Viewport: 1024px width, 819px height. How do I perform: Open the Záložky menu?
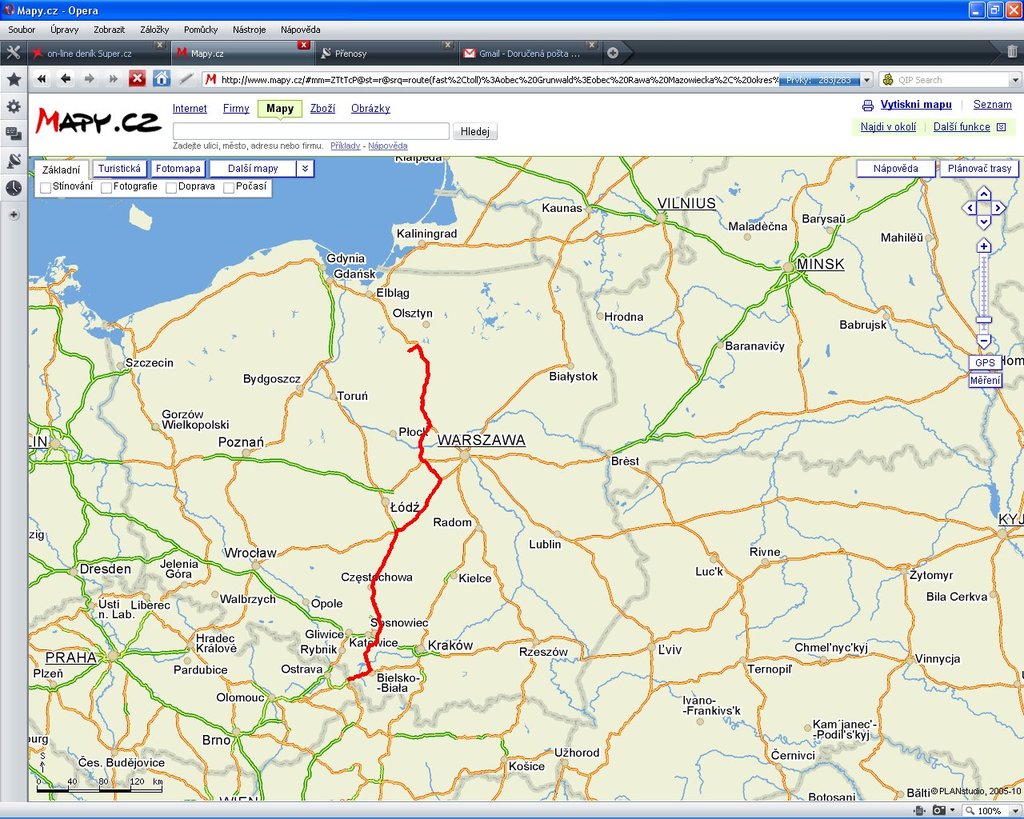[x=154, y=29]
